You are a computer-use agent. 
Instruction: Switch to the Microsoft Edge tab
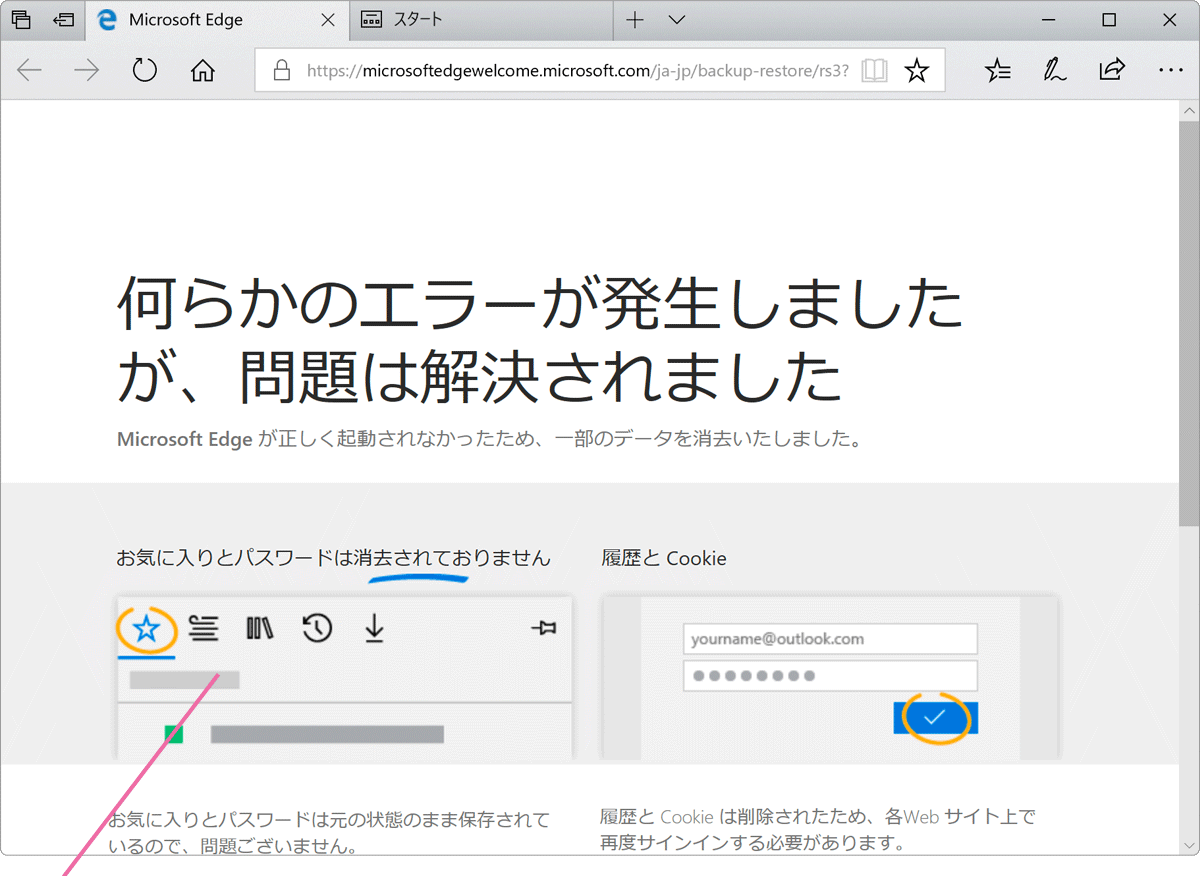pos(218,20)
